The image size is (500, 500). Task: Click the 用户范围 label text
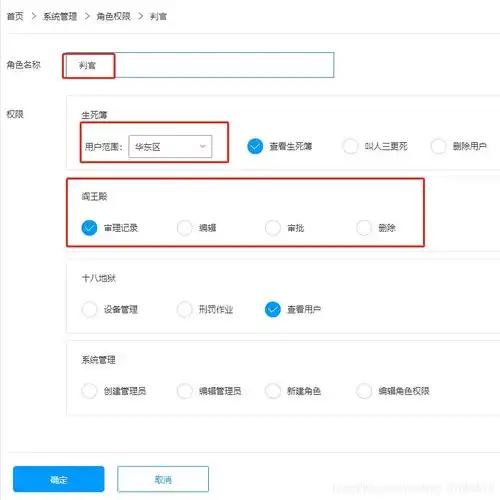[104, 147]
